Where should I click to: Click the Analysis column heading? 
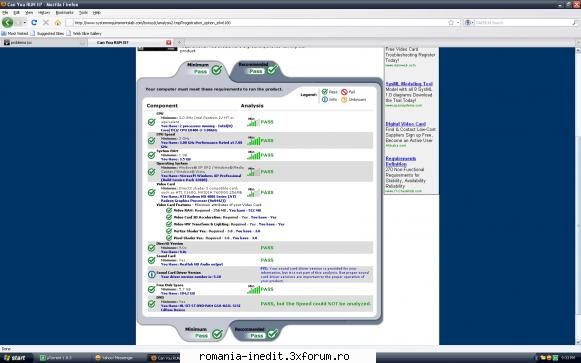(x=252, y=106)
